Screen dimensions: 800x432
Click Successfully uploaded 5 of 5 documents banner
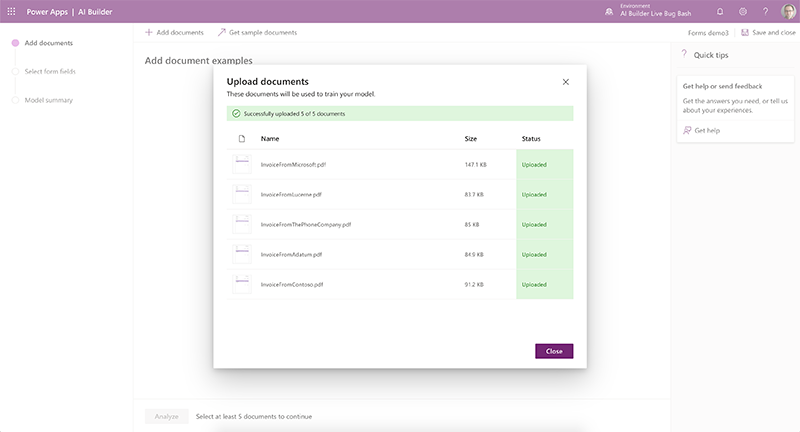pyautogui.click(x=400, y=114)
